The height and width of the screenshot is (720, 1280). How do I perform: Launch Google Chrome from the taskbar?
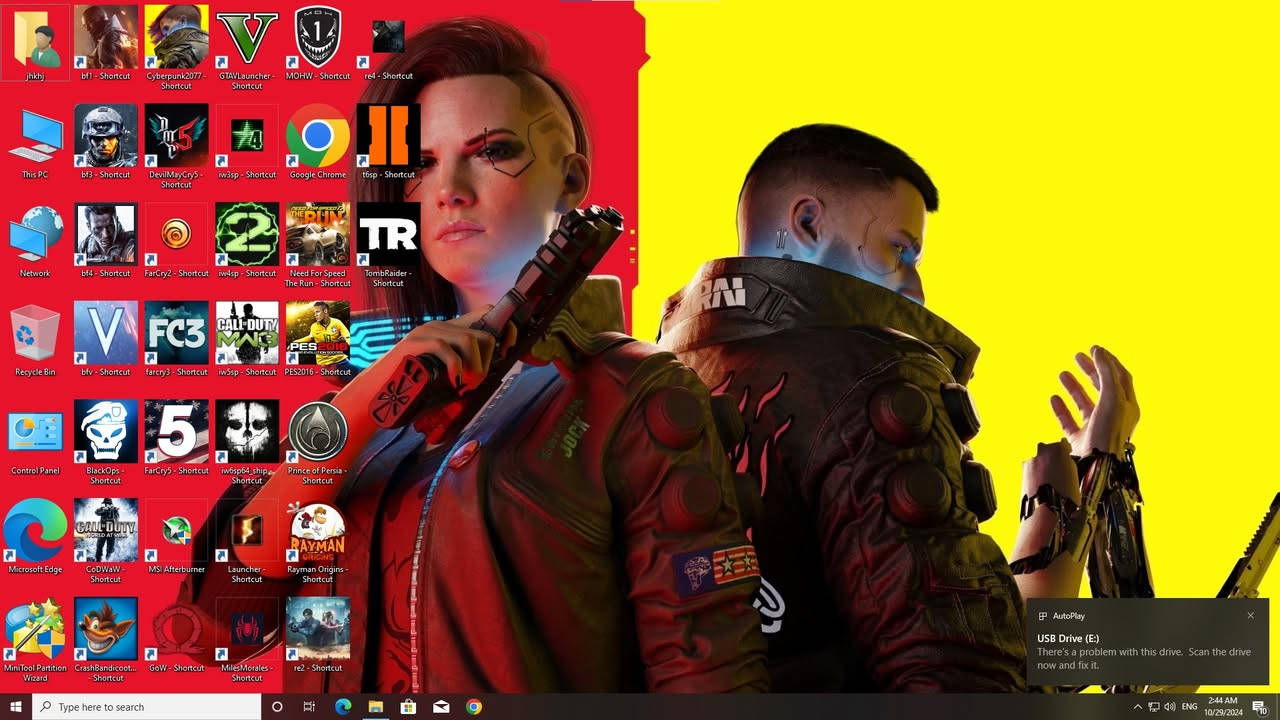click(474, 707)
